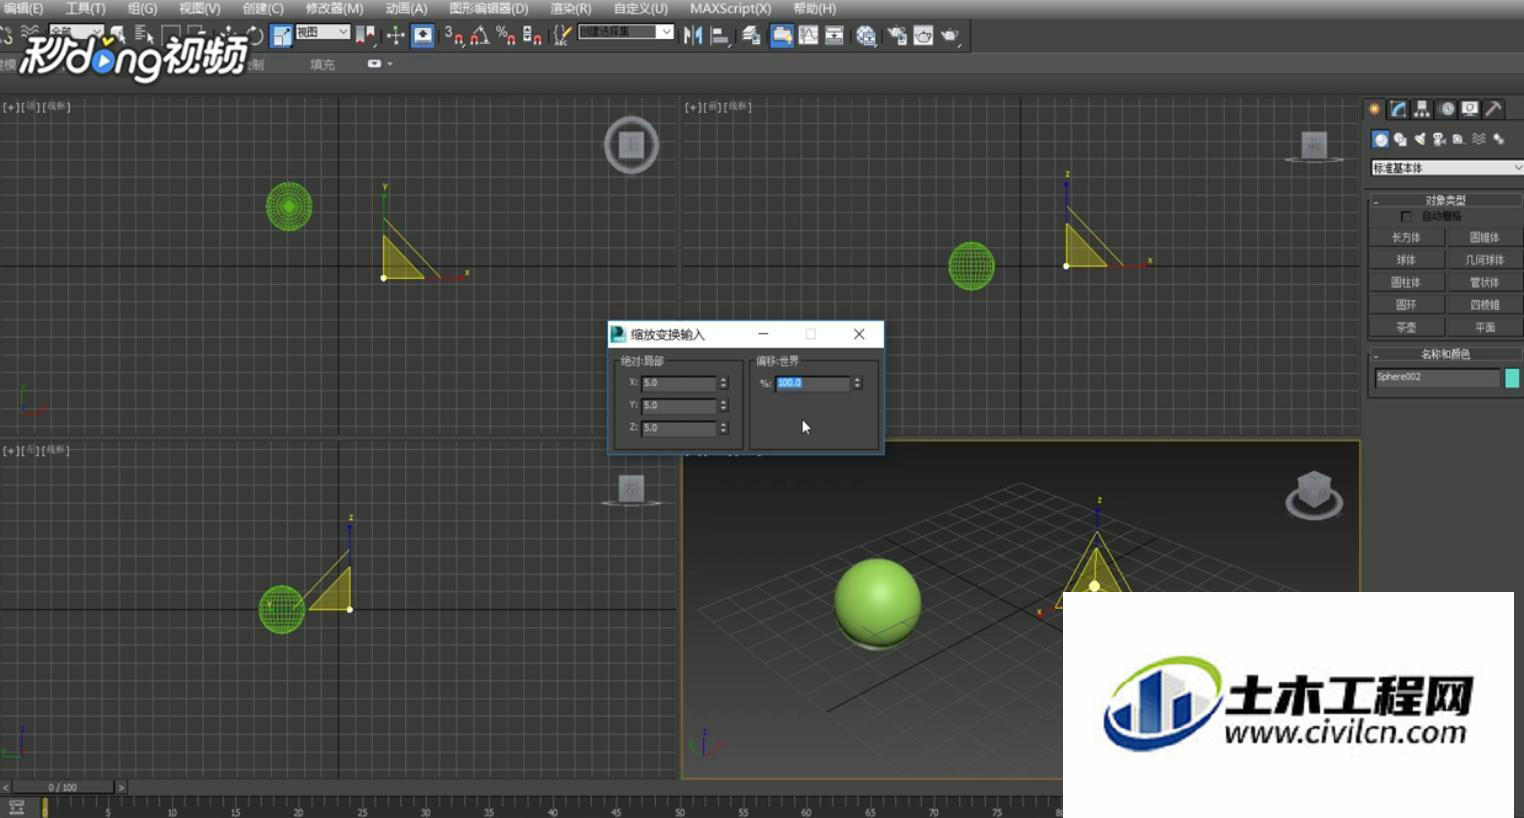Click the Align tool icon
The width and height of the screenshot is (1524, 818).
(720, 36)
